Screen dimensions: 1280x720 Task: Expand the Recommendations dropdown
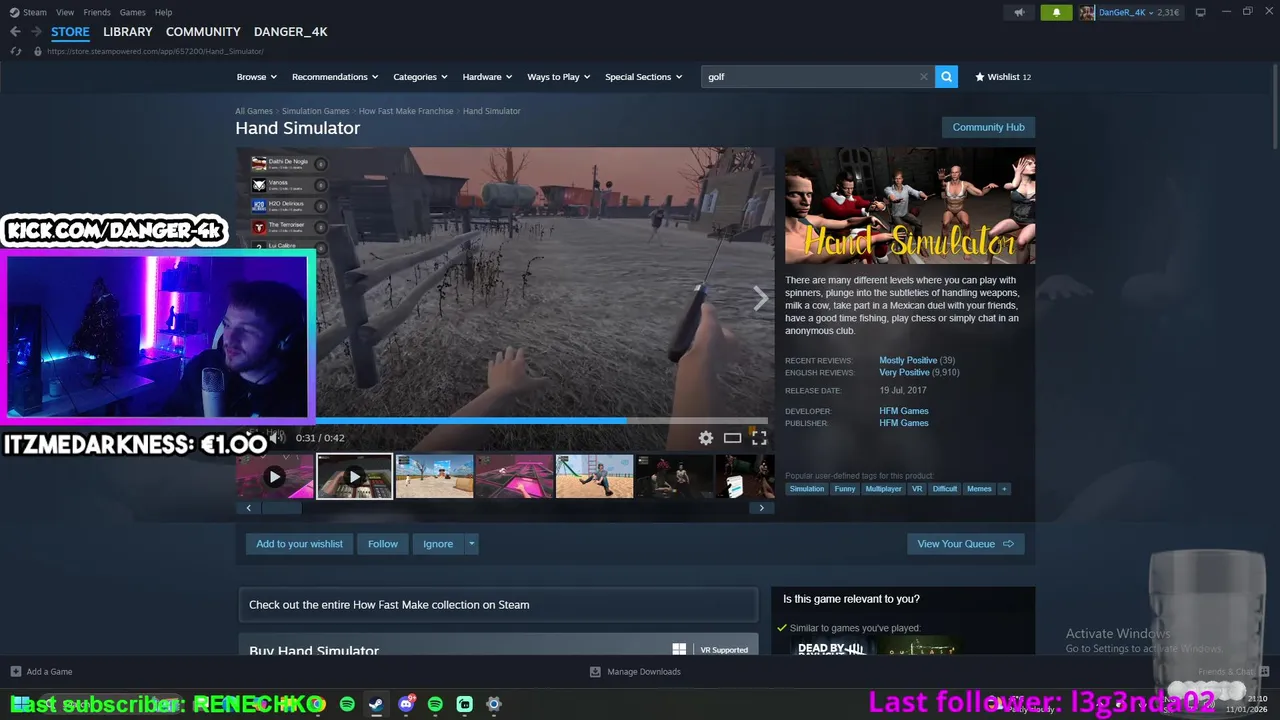[x=335, y=77]
